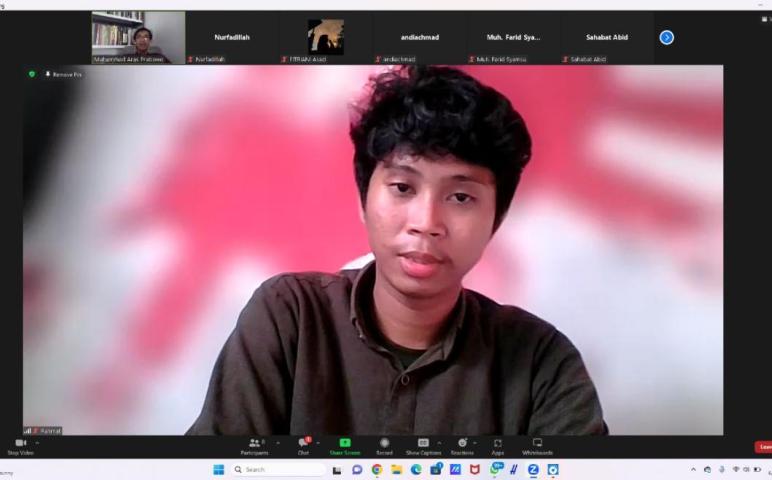Viewport: 772px width, 480px height.
Task: Open the Reactions menu
Action: coord(462,444)
